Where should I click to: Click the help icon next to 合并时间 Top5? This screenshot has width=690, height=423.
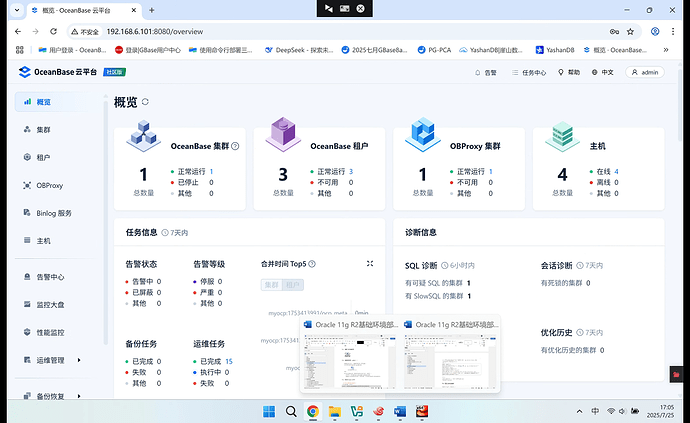[x=312, y=264]
